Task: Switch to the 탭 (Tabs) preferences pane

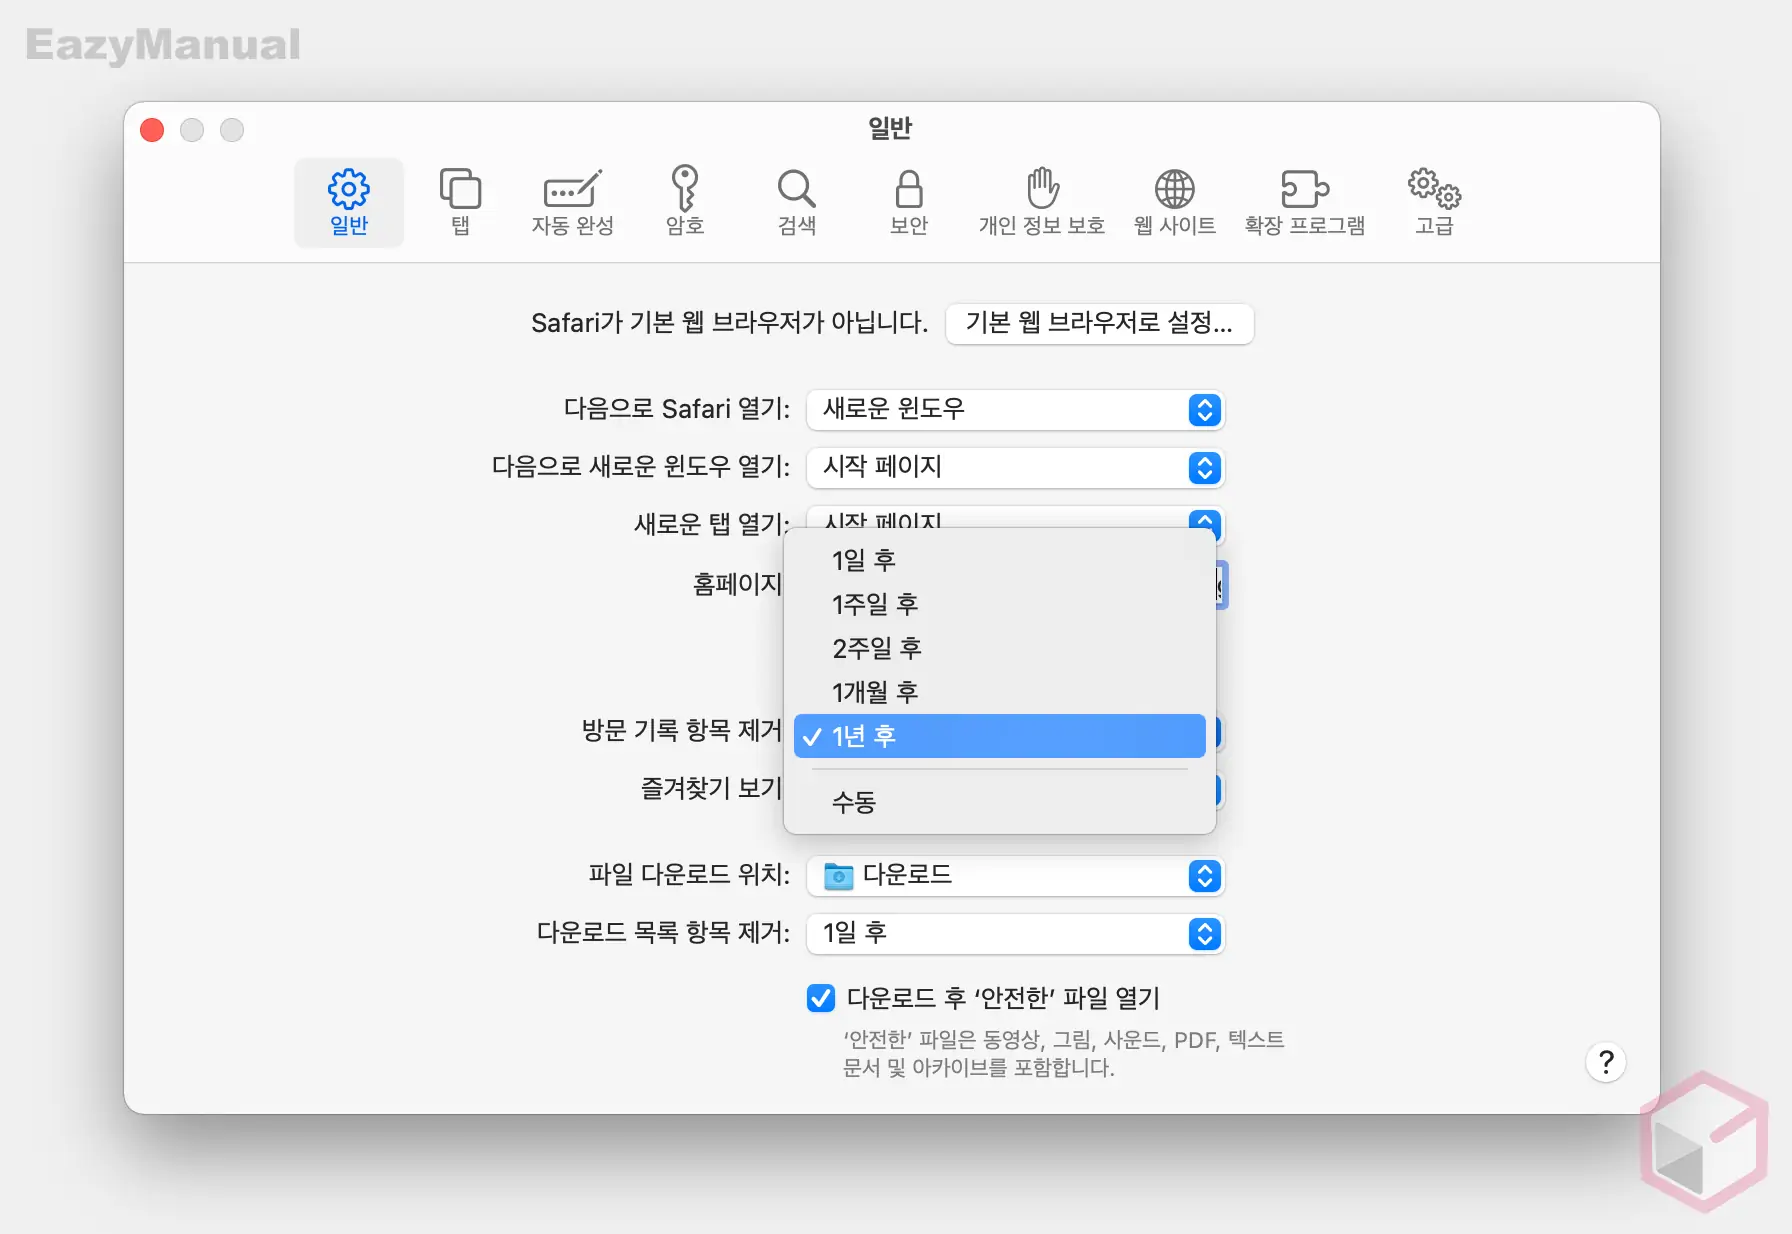Action: [x=460, y=203]
